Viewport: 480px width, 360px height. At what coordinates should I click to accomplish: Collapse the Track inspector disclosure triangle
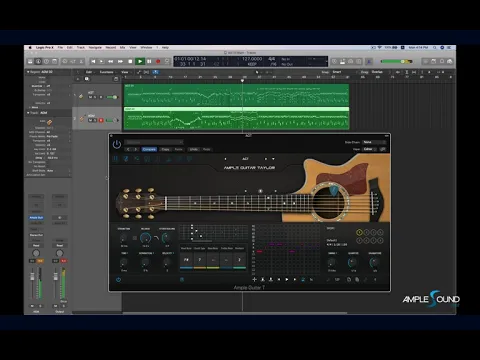click(x=28, y=113)
